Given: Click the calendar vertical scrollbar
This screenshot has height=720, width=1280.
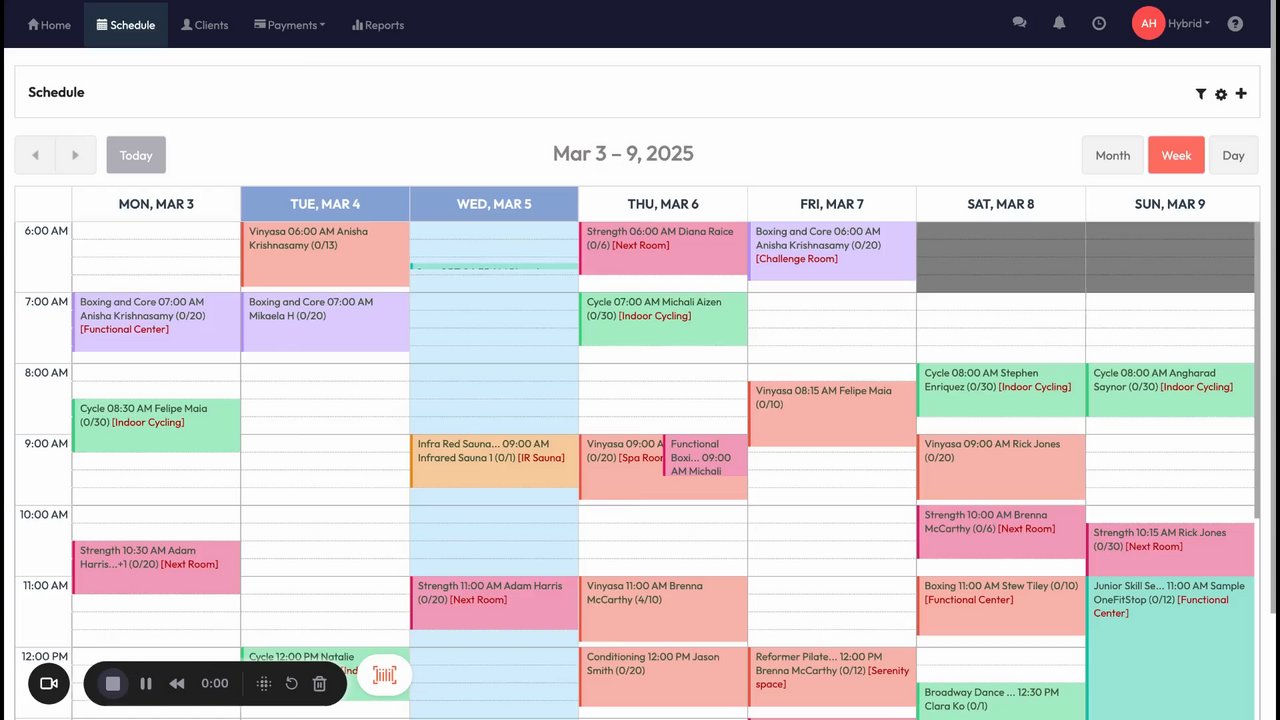Looking at the screenshot, I should 1257,370.
